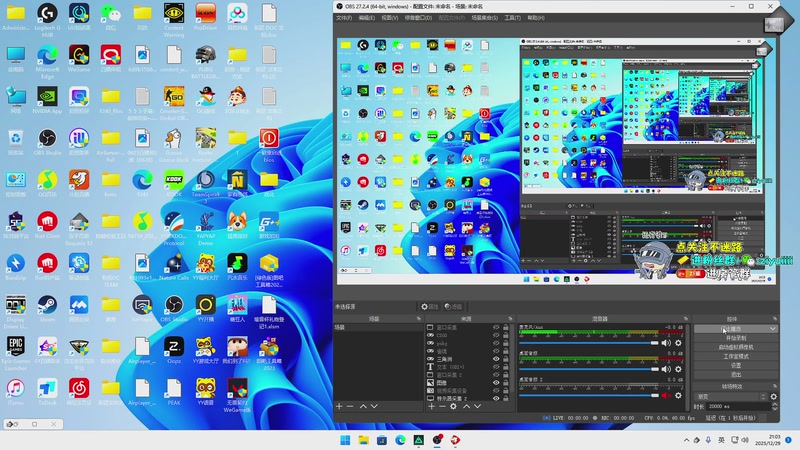Image resolution: width=800 pixels, height=450 pixels.
Task: Open 桌面音频 audio settings gear
Action: click(x=679, y=369)
